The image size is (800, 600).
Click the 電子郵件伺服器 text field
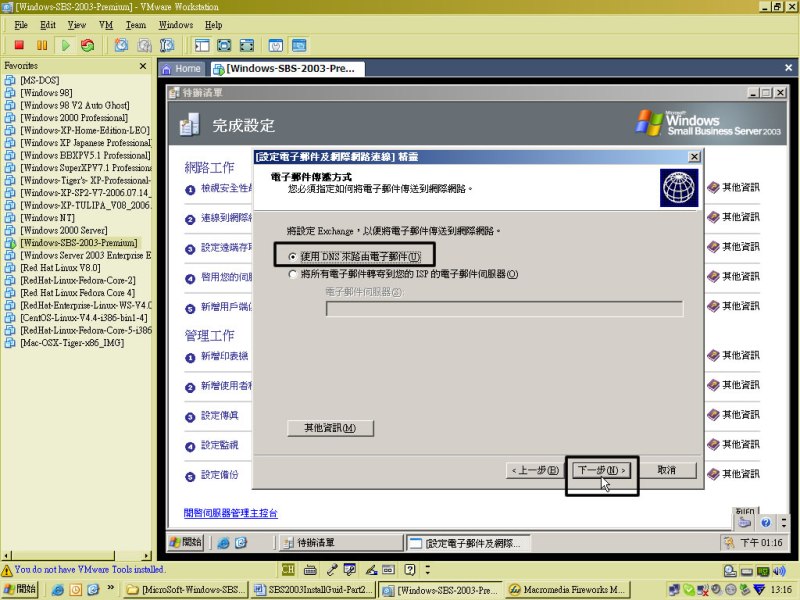(504, 309)
